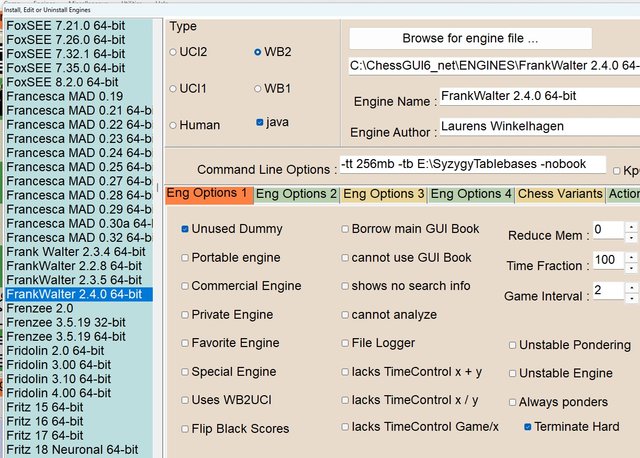Select highlighted FrankWalter 2.4.0 64-bit

coord(79,294)
